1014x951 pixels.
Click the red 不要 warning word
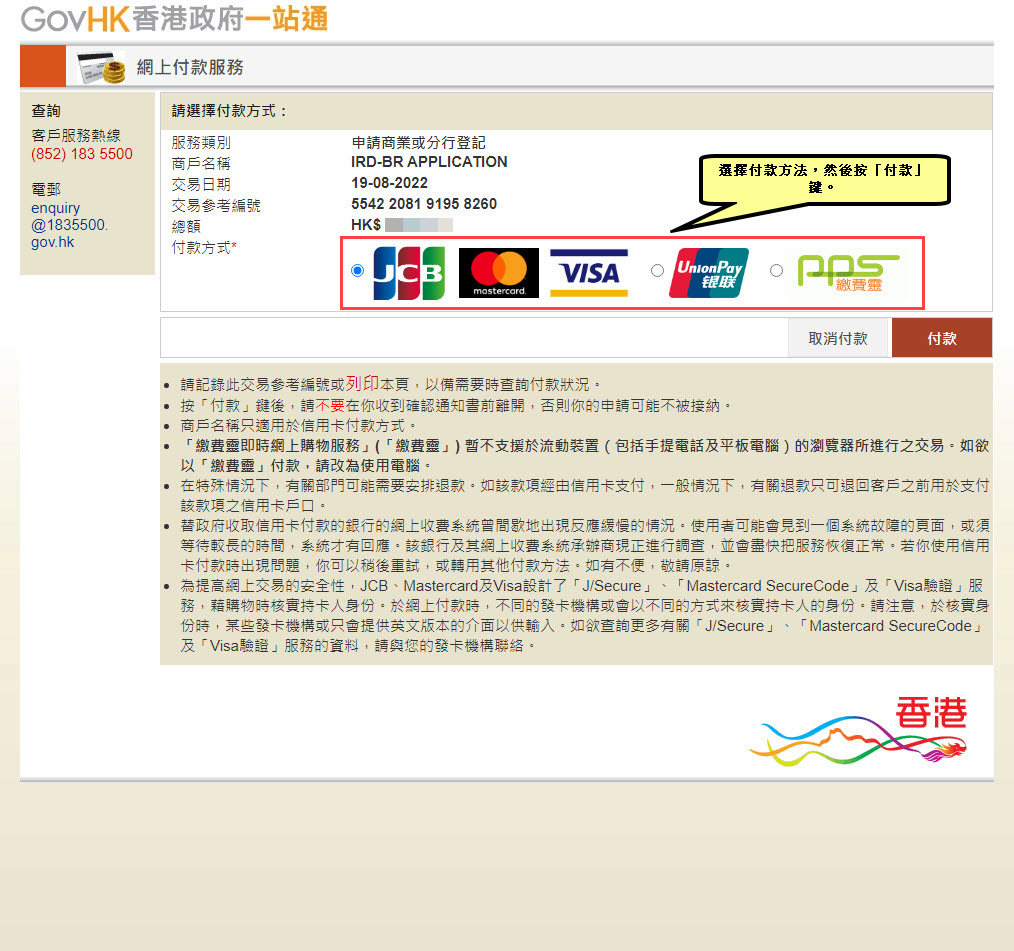coord(330,405)
